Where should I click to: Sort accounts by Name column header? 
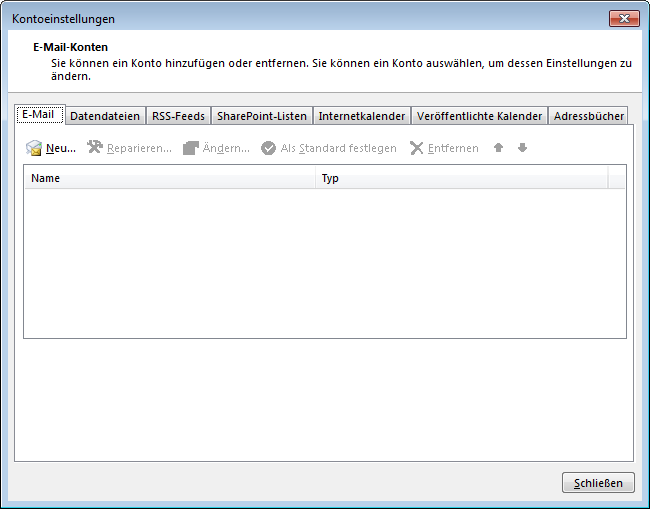[x=170, y=178]
